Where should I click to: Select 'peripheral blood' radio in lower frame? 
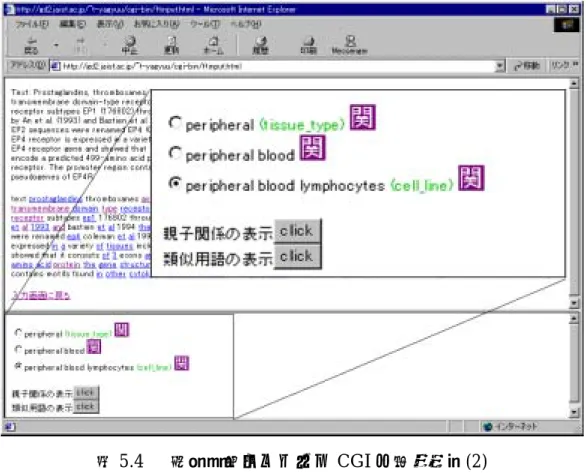[18, 349]
